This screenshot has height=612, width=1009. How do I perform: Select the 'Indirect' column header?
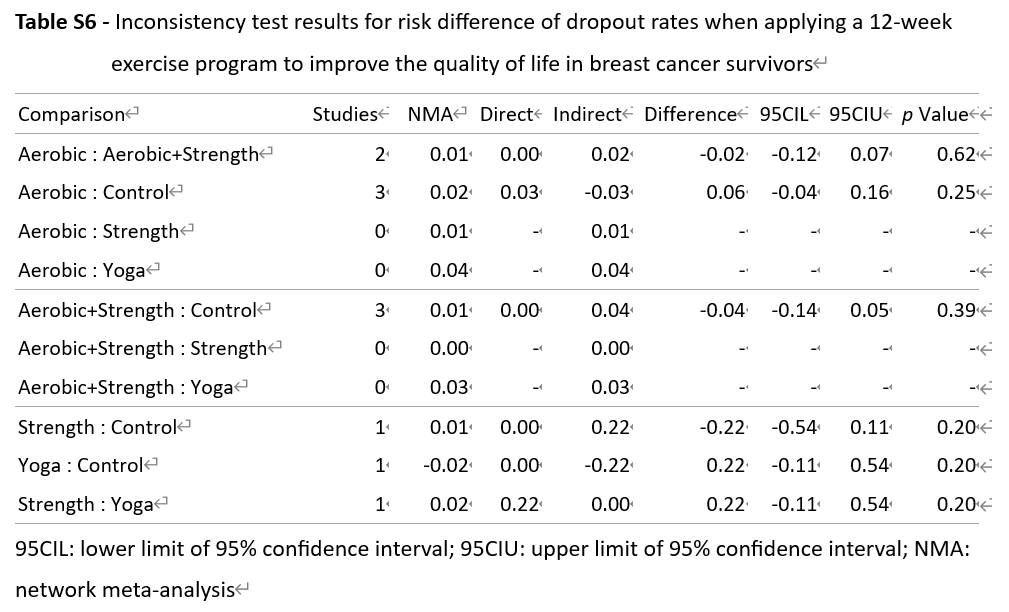coord(587,114)
